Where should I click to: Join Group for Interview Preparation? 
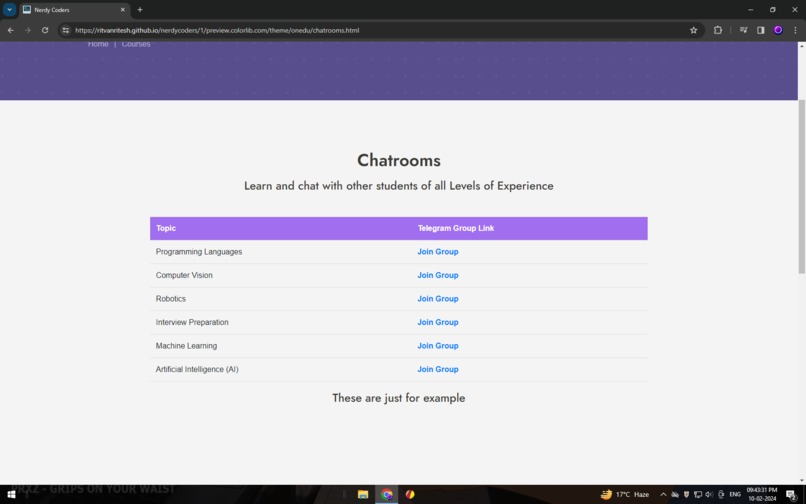point(437,322)
